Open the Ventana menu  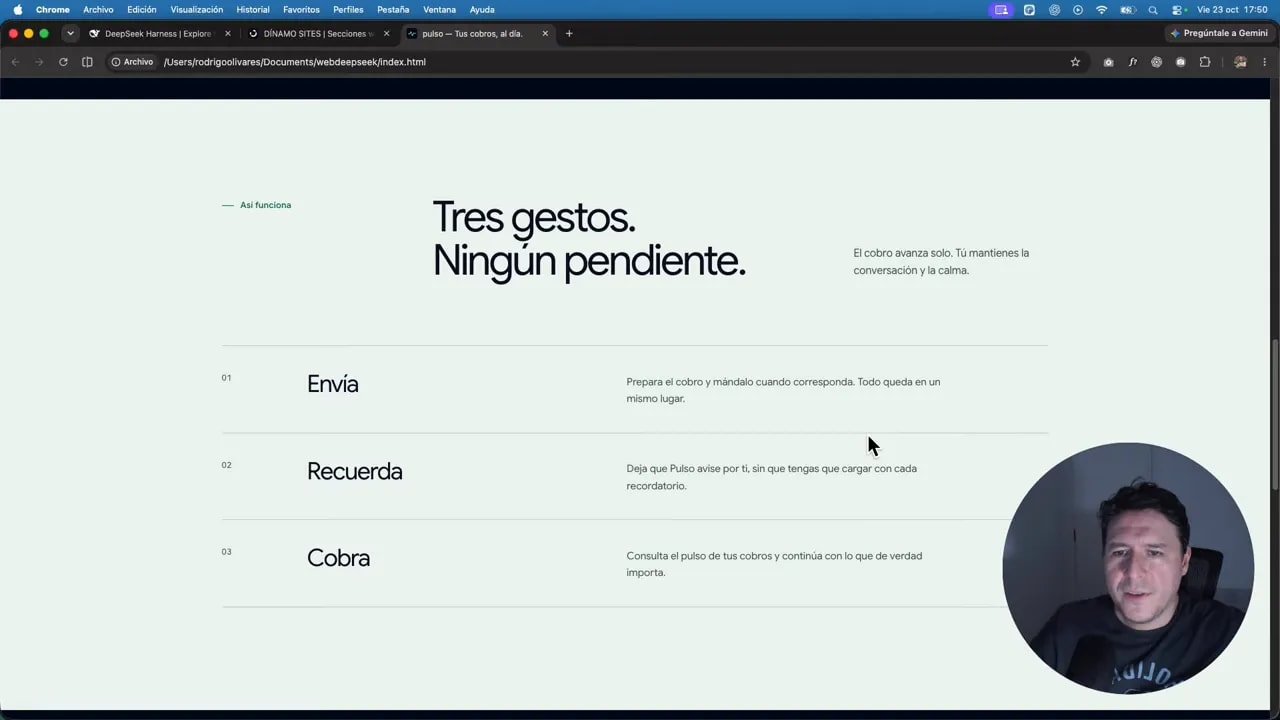click(439, 10)
